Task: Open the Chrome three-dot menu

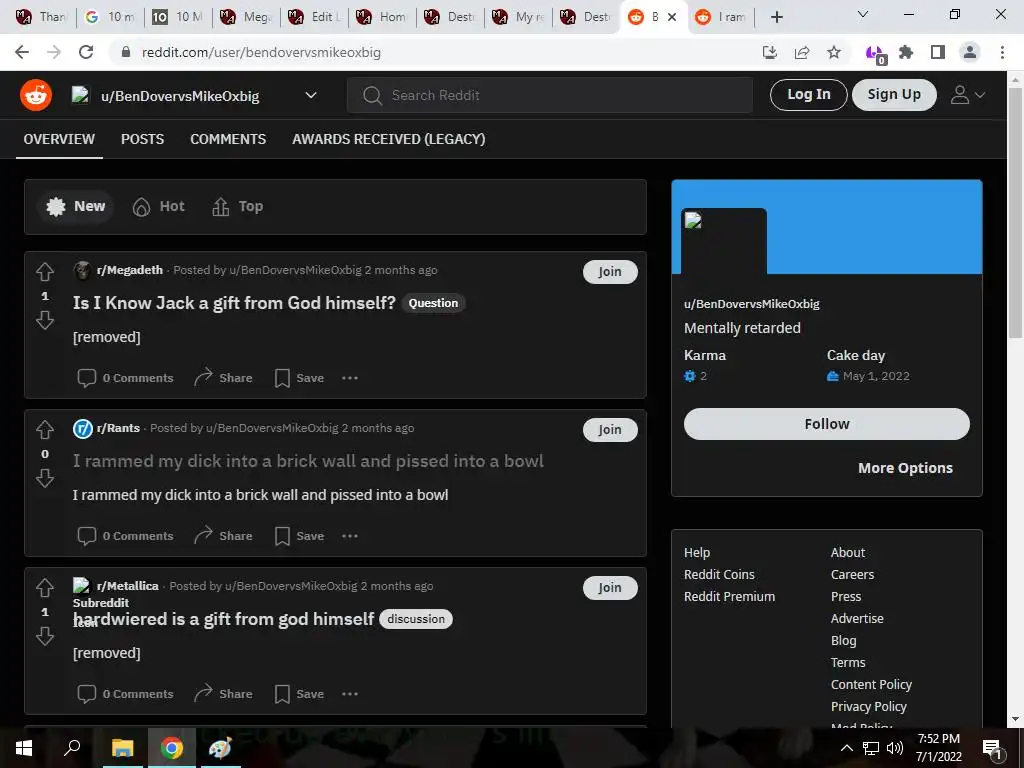Action: click(1002, 52)
